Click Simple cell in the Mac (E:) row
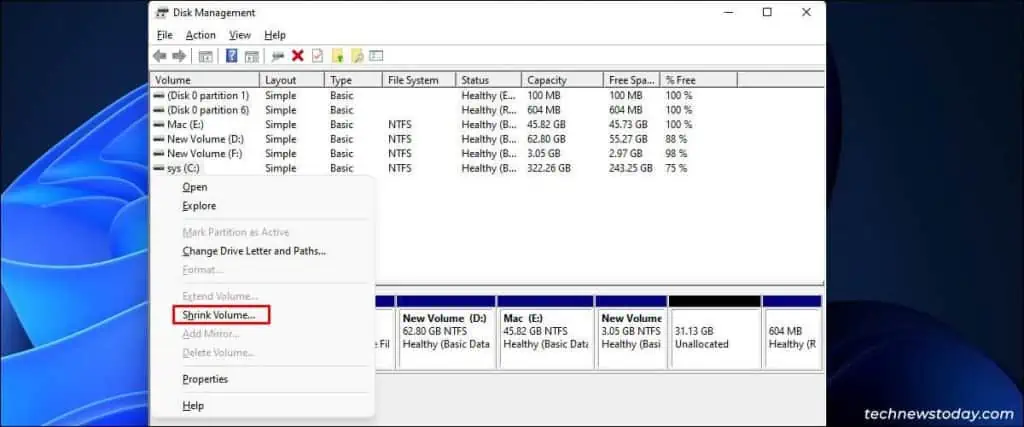The image size is (1024, 427). pos(281,124)
